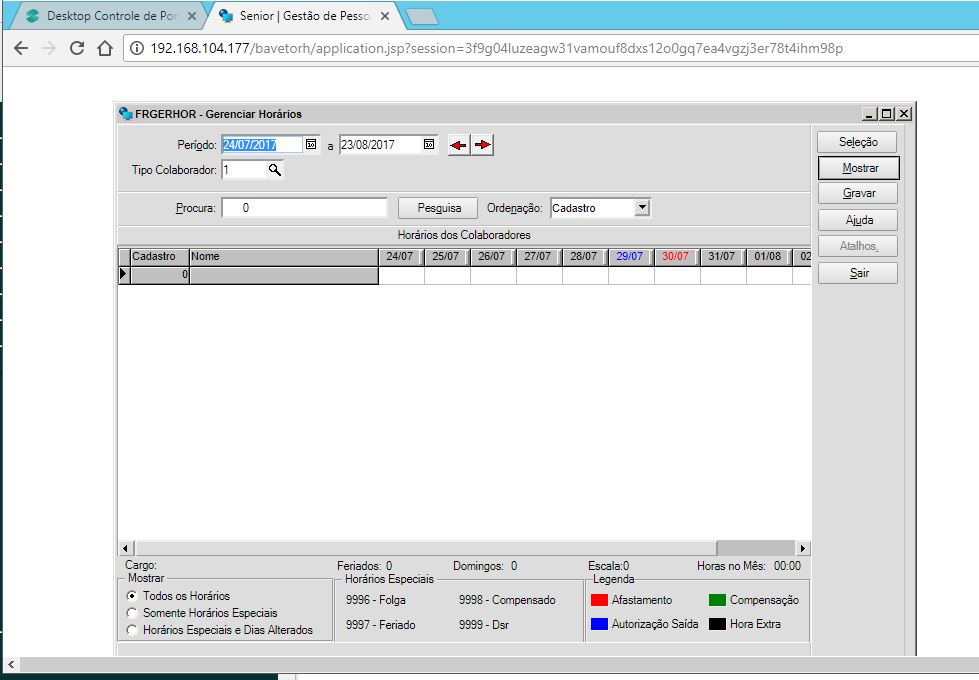
Task: Choose Horários Especiais e Dias Alterados option
Action: pos(132,630)
